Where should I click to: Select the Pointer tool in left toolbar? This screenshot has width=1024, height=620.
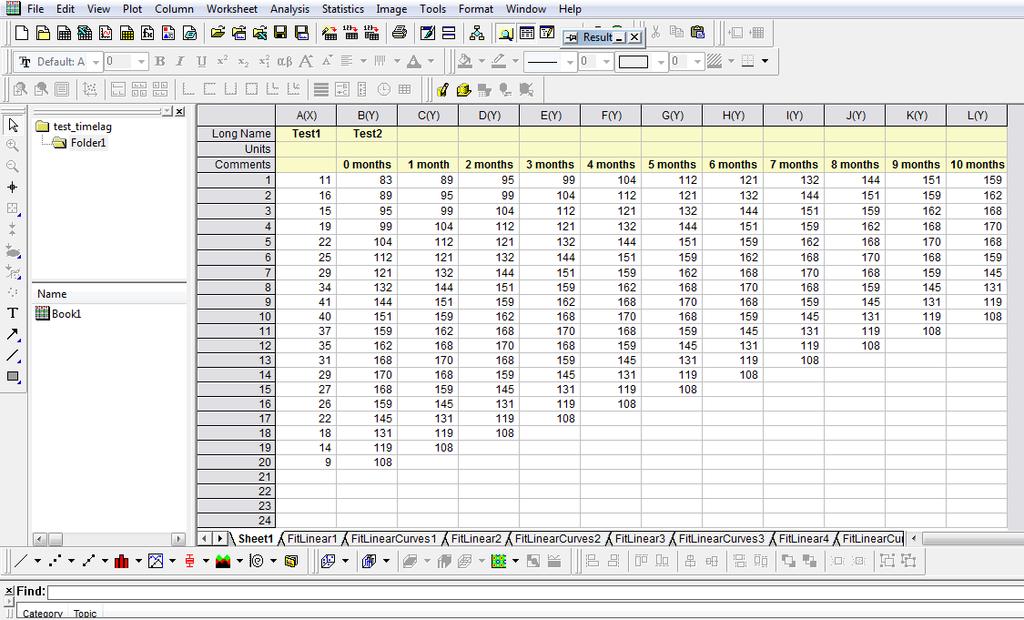click(13, 125)
